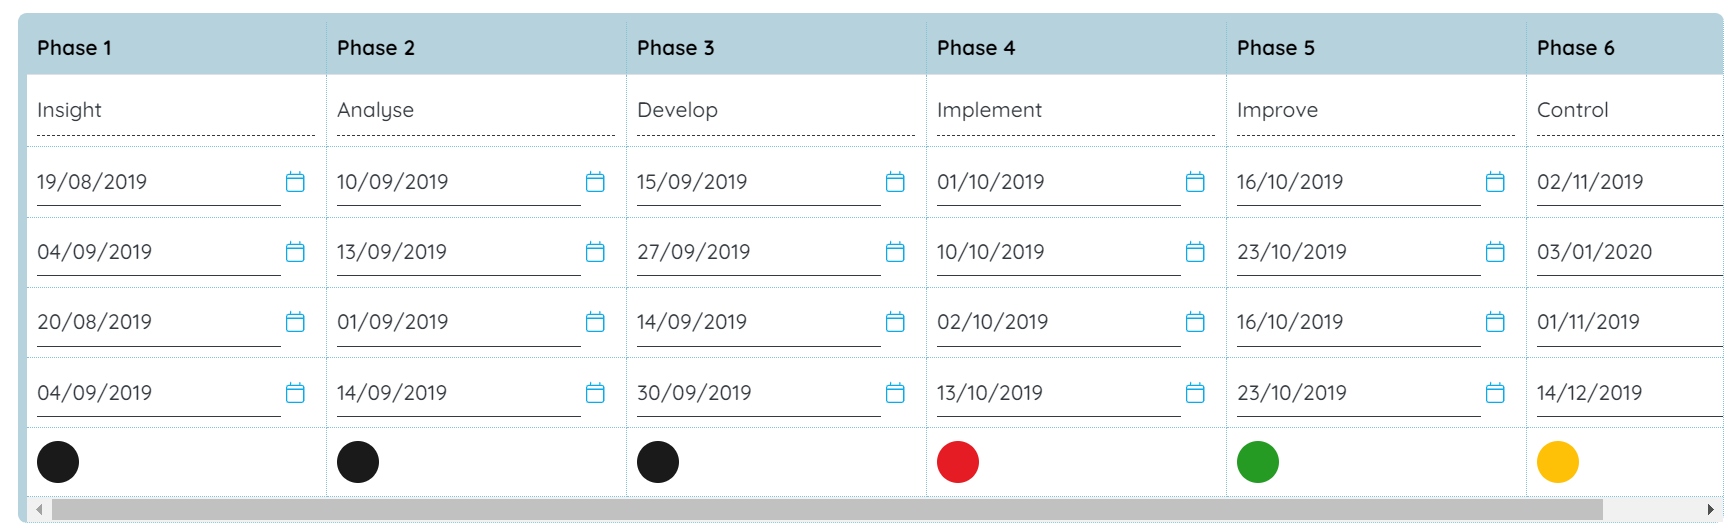Edit the Insight phase name field
Viewport: 1734px width, 531px height.
point(176,111)
